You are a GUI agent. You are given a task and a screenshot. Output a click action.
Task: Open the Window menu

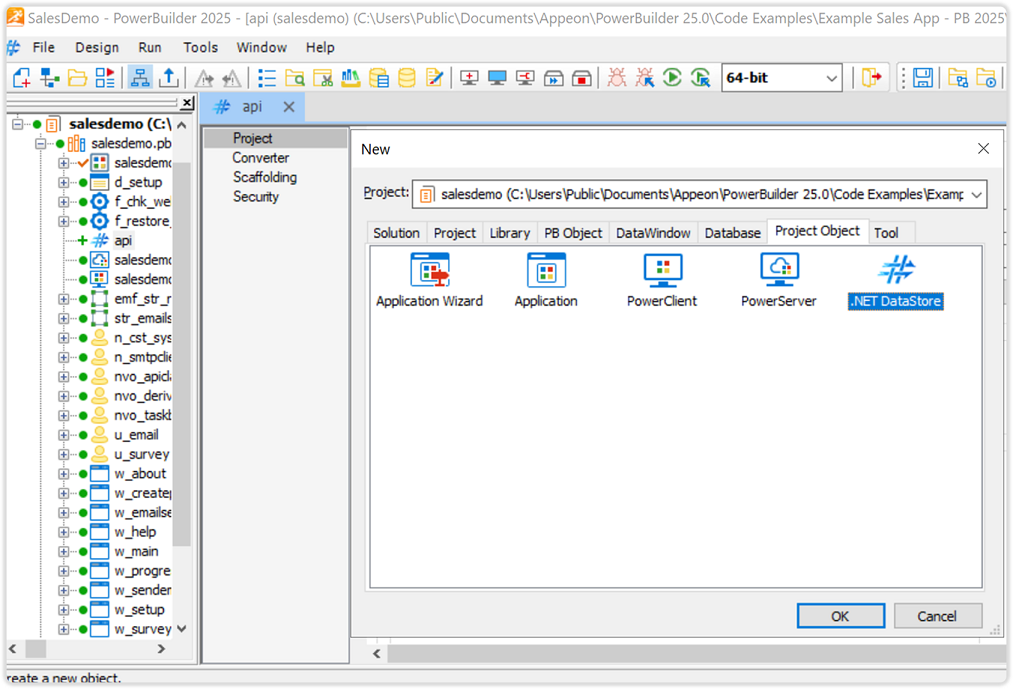point(261,47)
